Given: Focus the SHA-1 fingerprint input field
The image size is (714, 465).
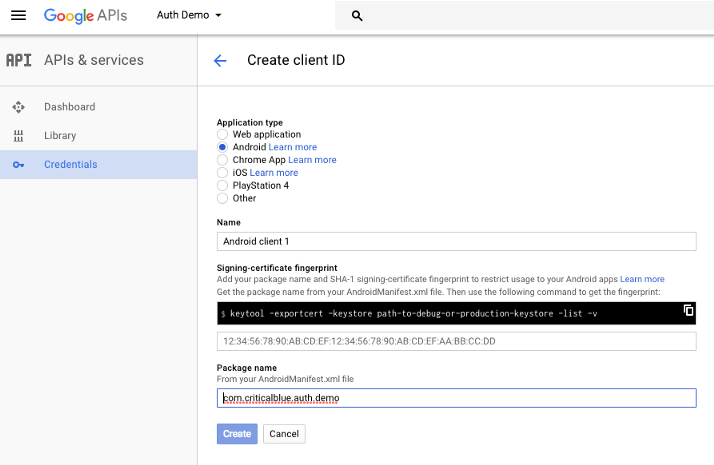Looking at the screenshot, I should pyautogui.click(x=456, y=341).
